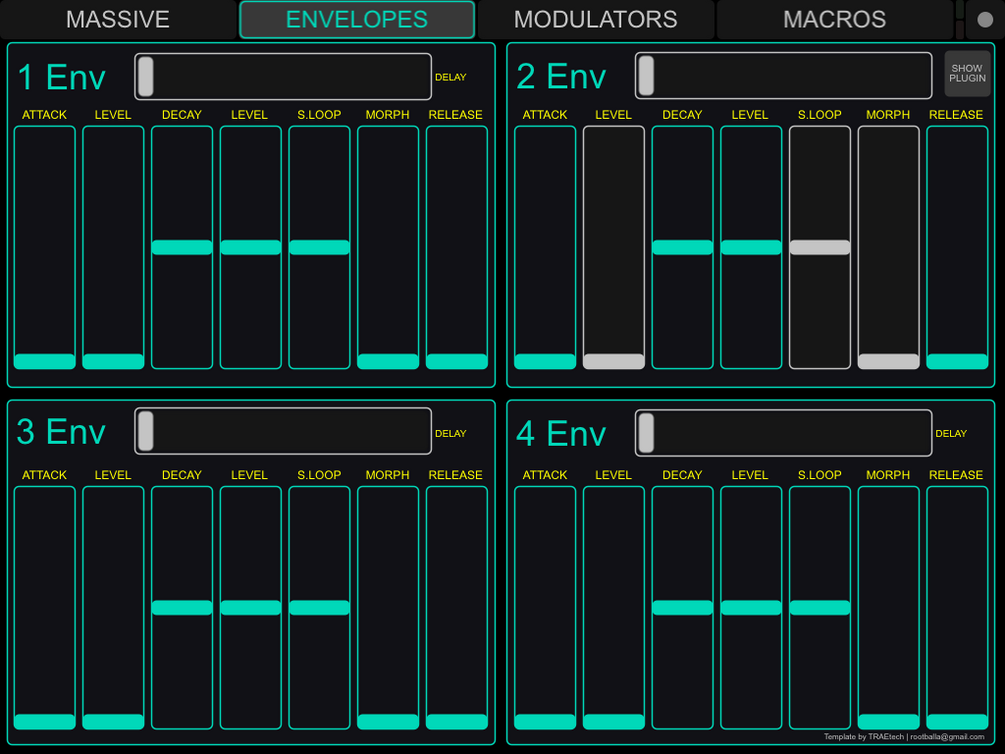The image size is (1005, 754).
Task: Click the DELAY label in 4 Env
Action: pos(951,433)
